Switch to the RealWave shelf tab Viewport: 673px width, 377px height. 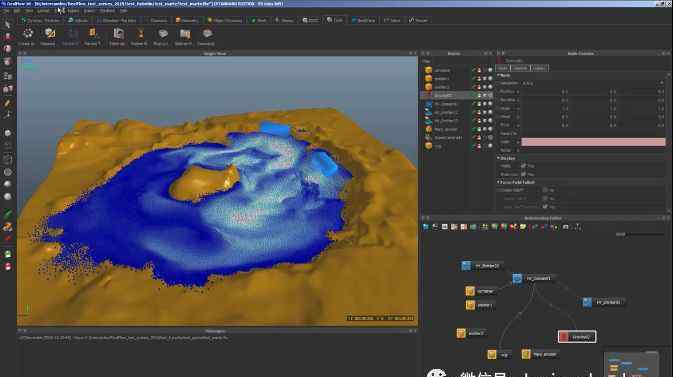click(x=363, y=20)
